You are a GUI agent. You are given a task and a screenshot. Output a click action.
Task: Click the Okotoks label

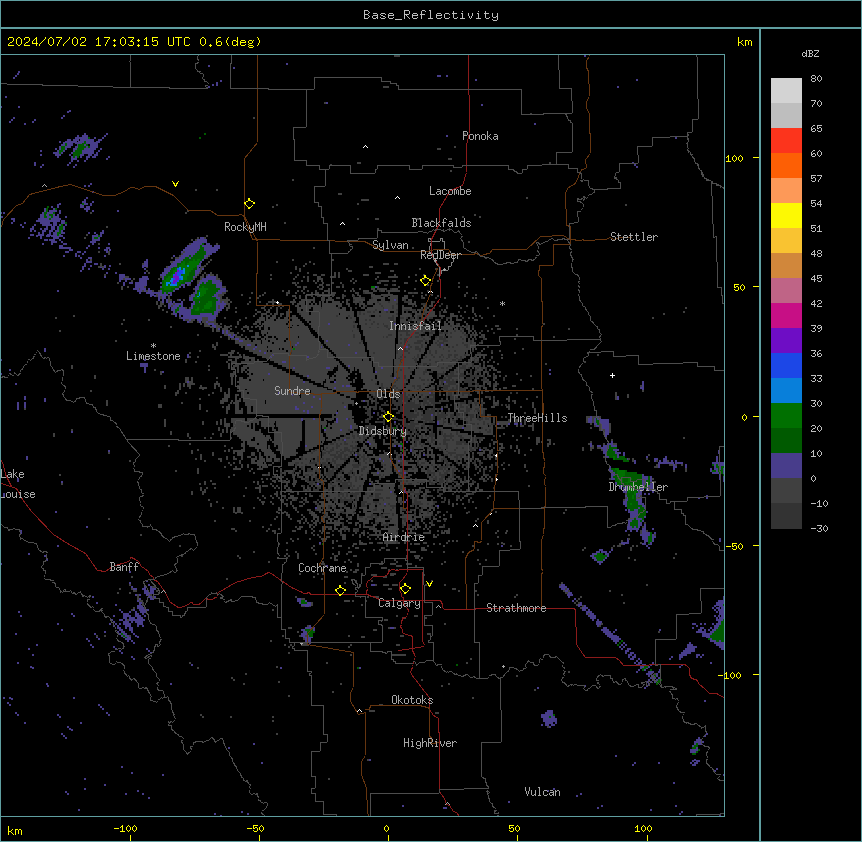[x=412, y=700]
